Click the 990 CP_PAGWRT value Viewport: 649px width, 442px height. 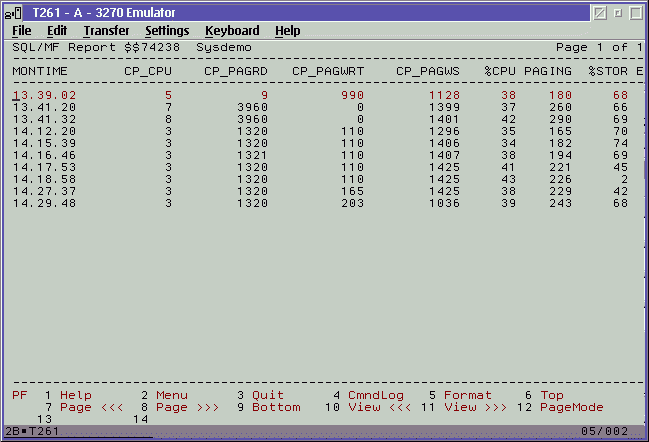click(x=352, y=95)
